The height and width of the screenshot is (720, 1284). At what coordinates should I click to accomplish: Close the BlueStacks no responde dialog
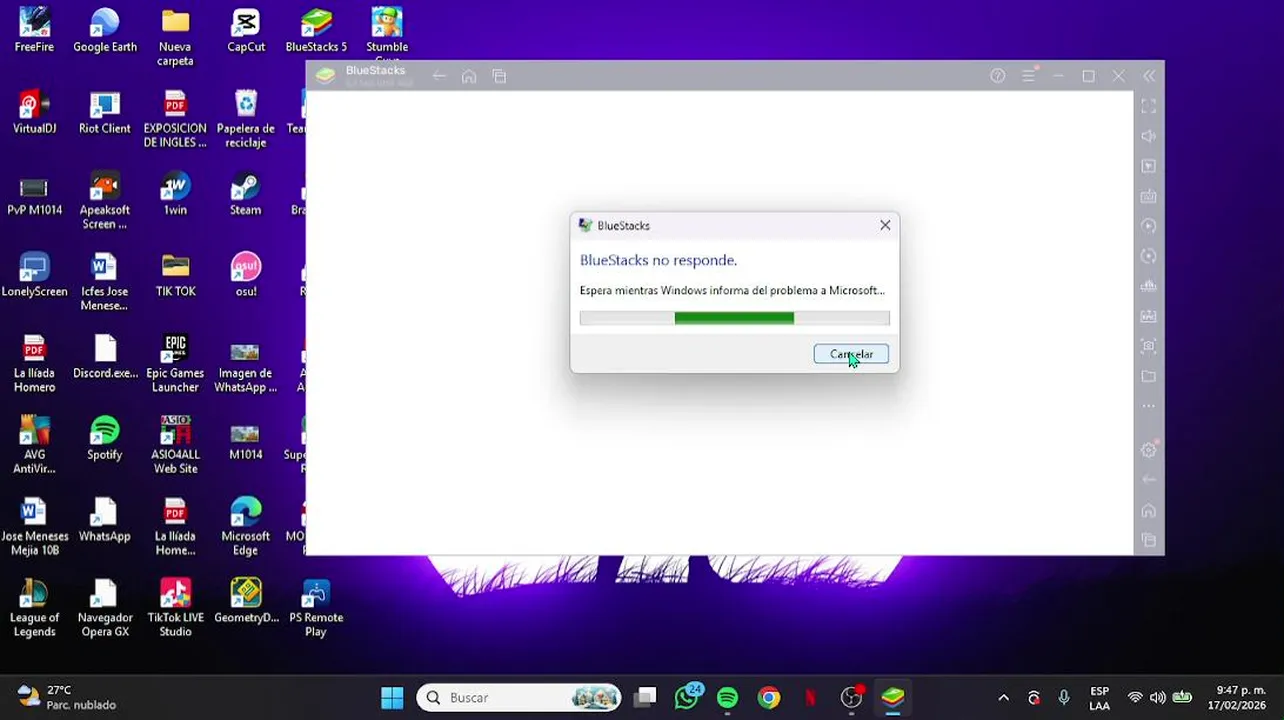[885, 225]
